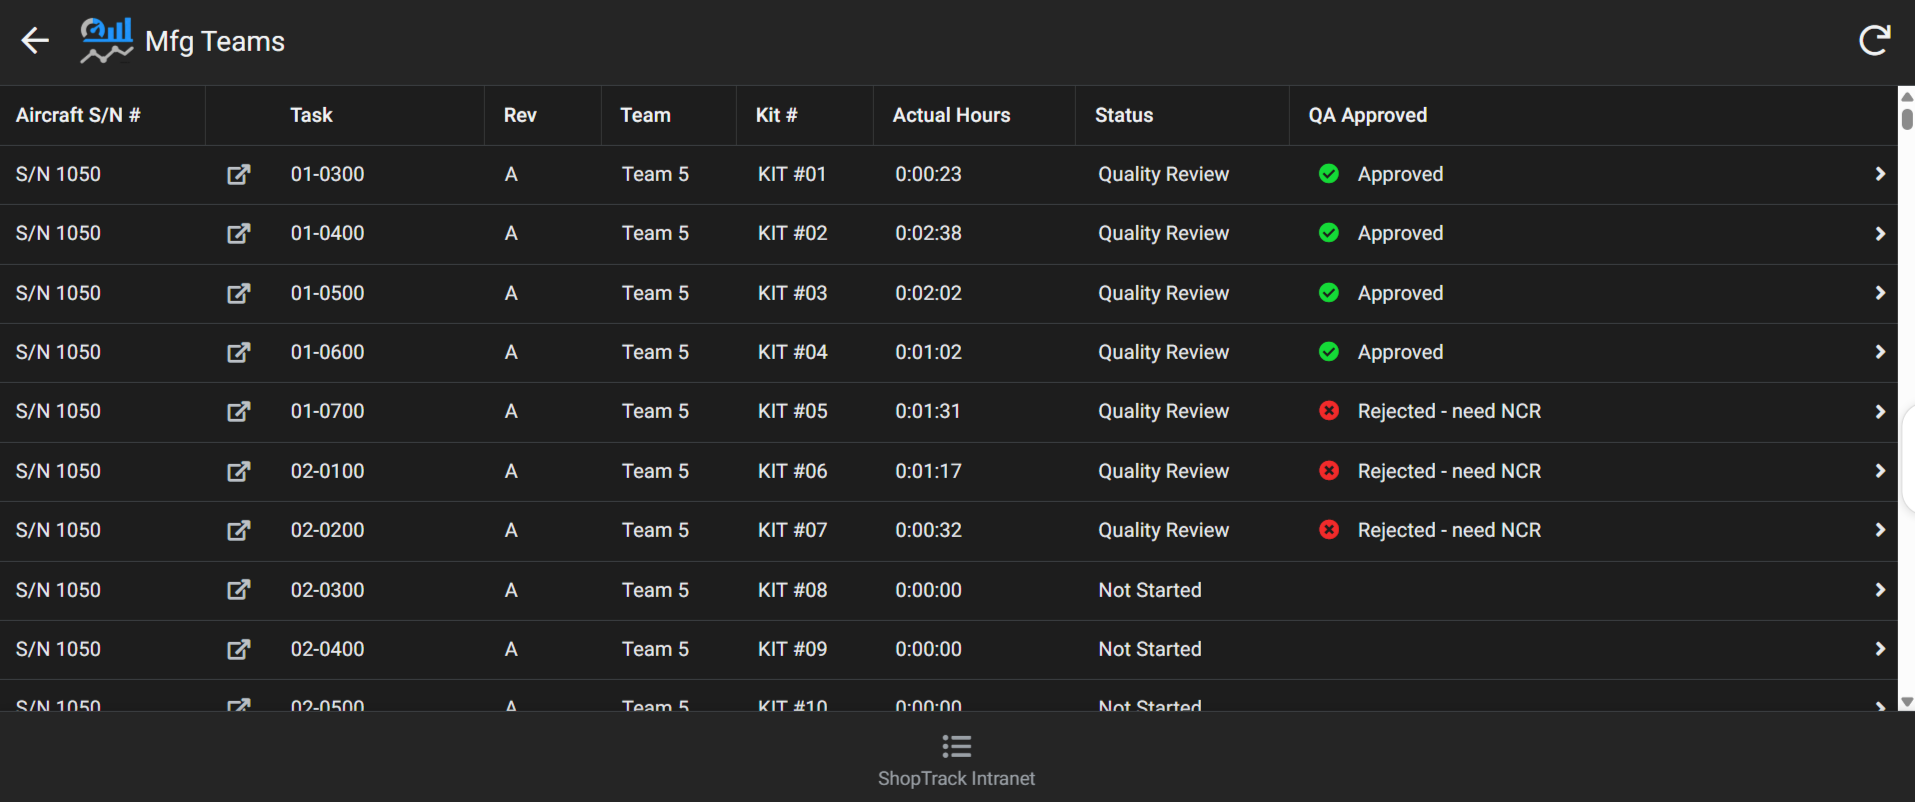The image size is (1915, 802).
Task: Click Rejected - need NCR for KIT #05
Action: coord(1448,412)
